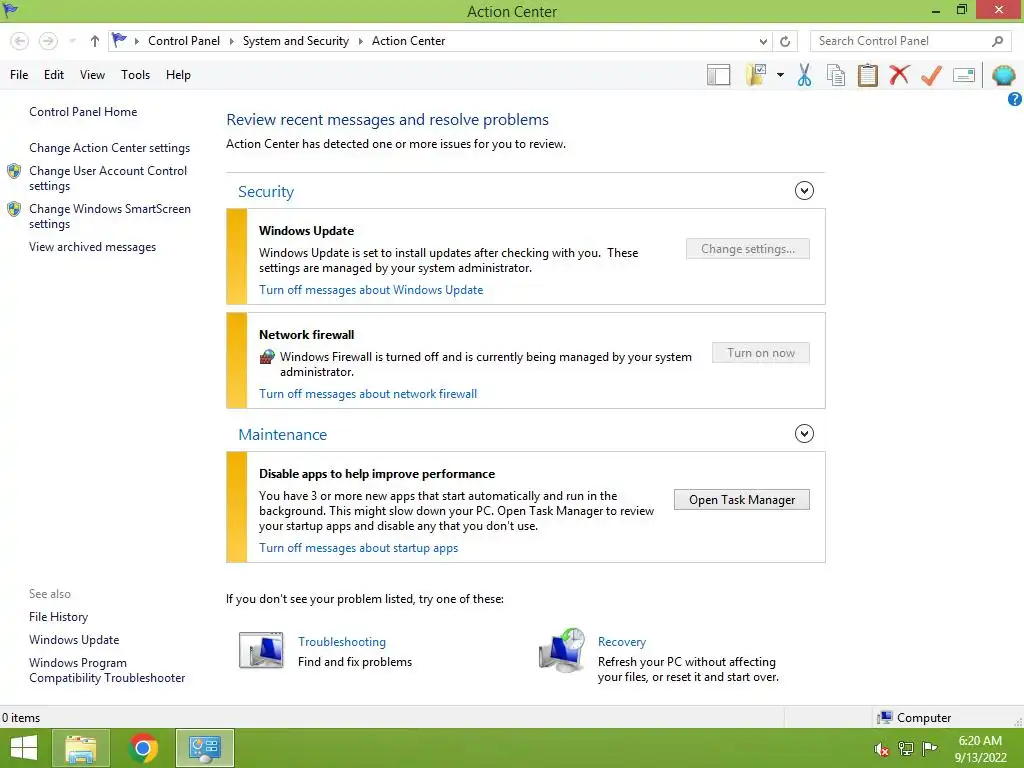Viewport: 1024px width, 768px height.
Task: Click the Back navigation arrow
Action: pos(20,41)
